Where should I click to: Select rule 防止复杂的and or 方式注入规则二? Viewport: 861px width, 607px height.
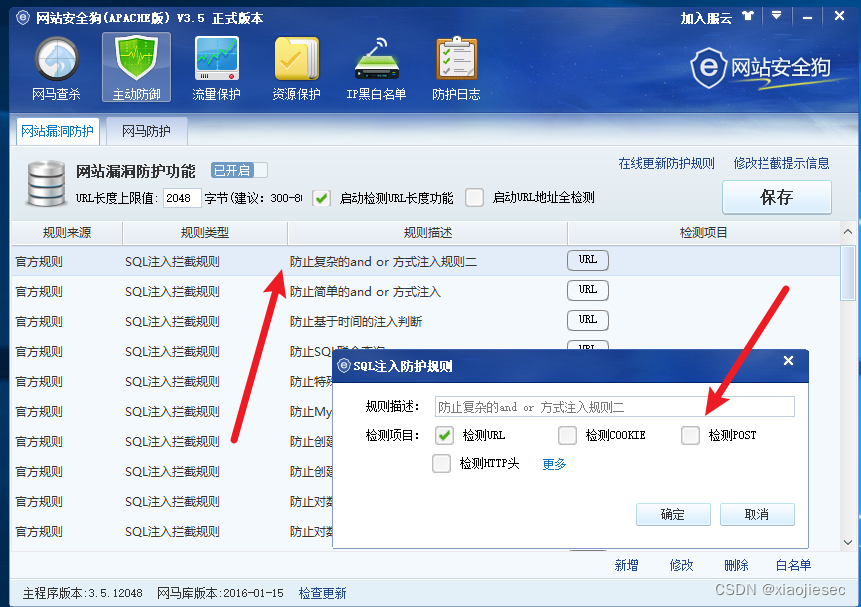tap(426, 261)
